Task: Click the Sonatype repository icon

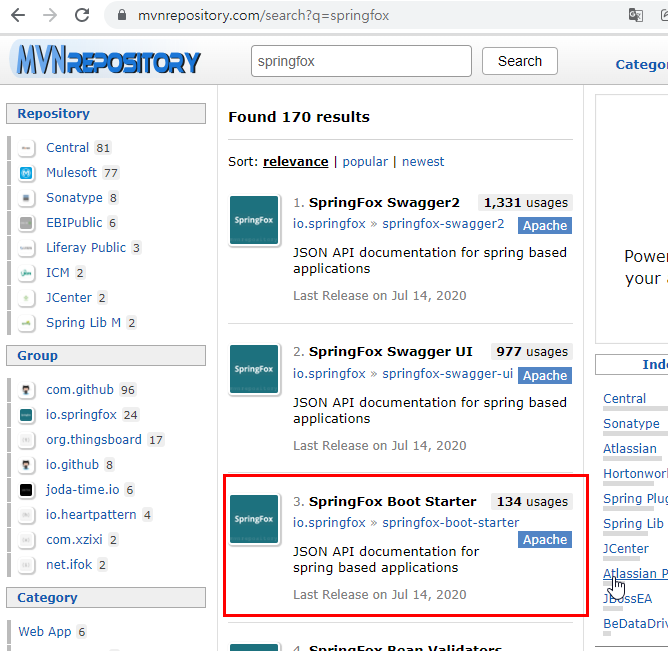Action: (26, 198)
